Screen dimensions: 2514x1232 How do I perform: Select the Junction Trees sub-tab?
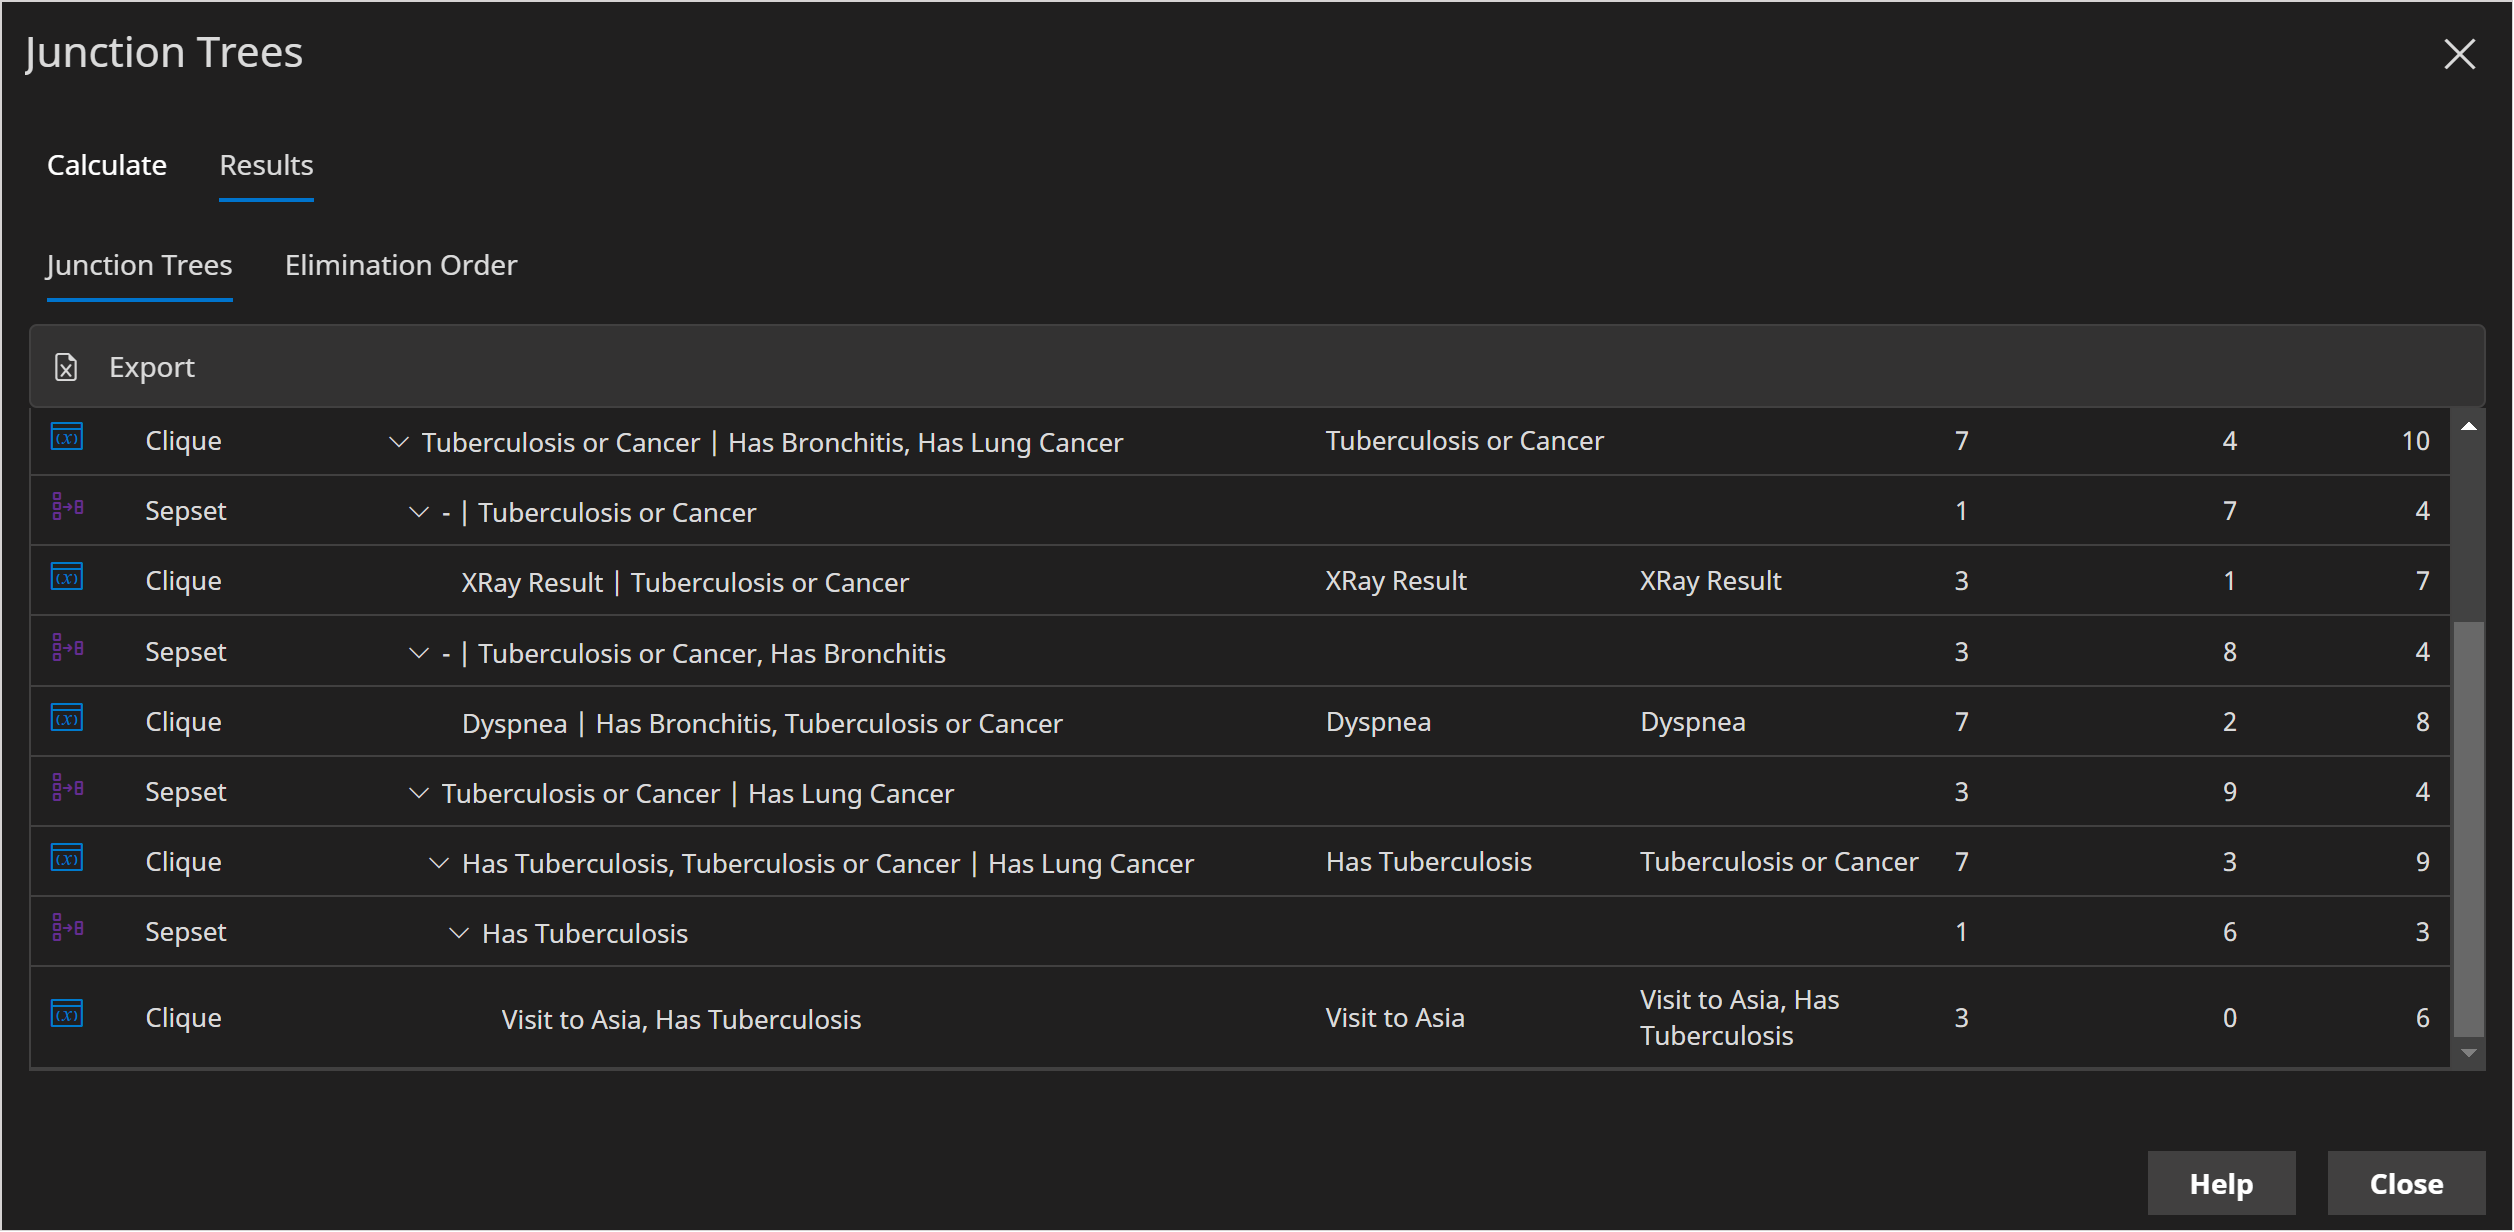coord(139,265)
